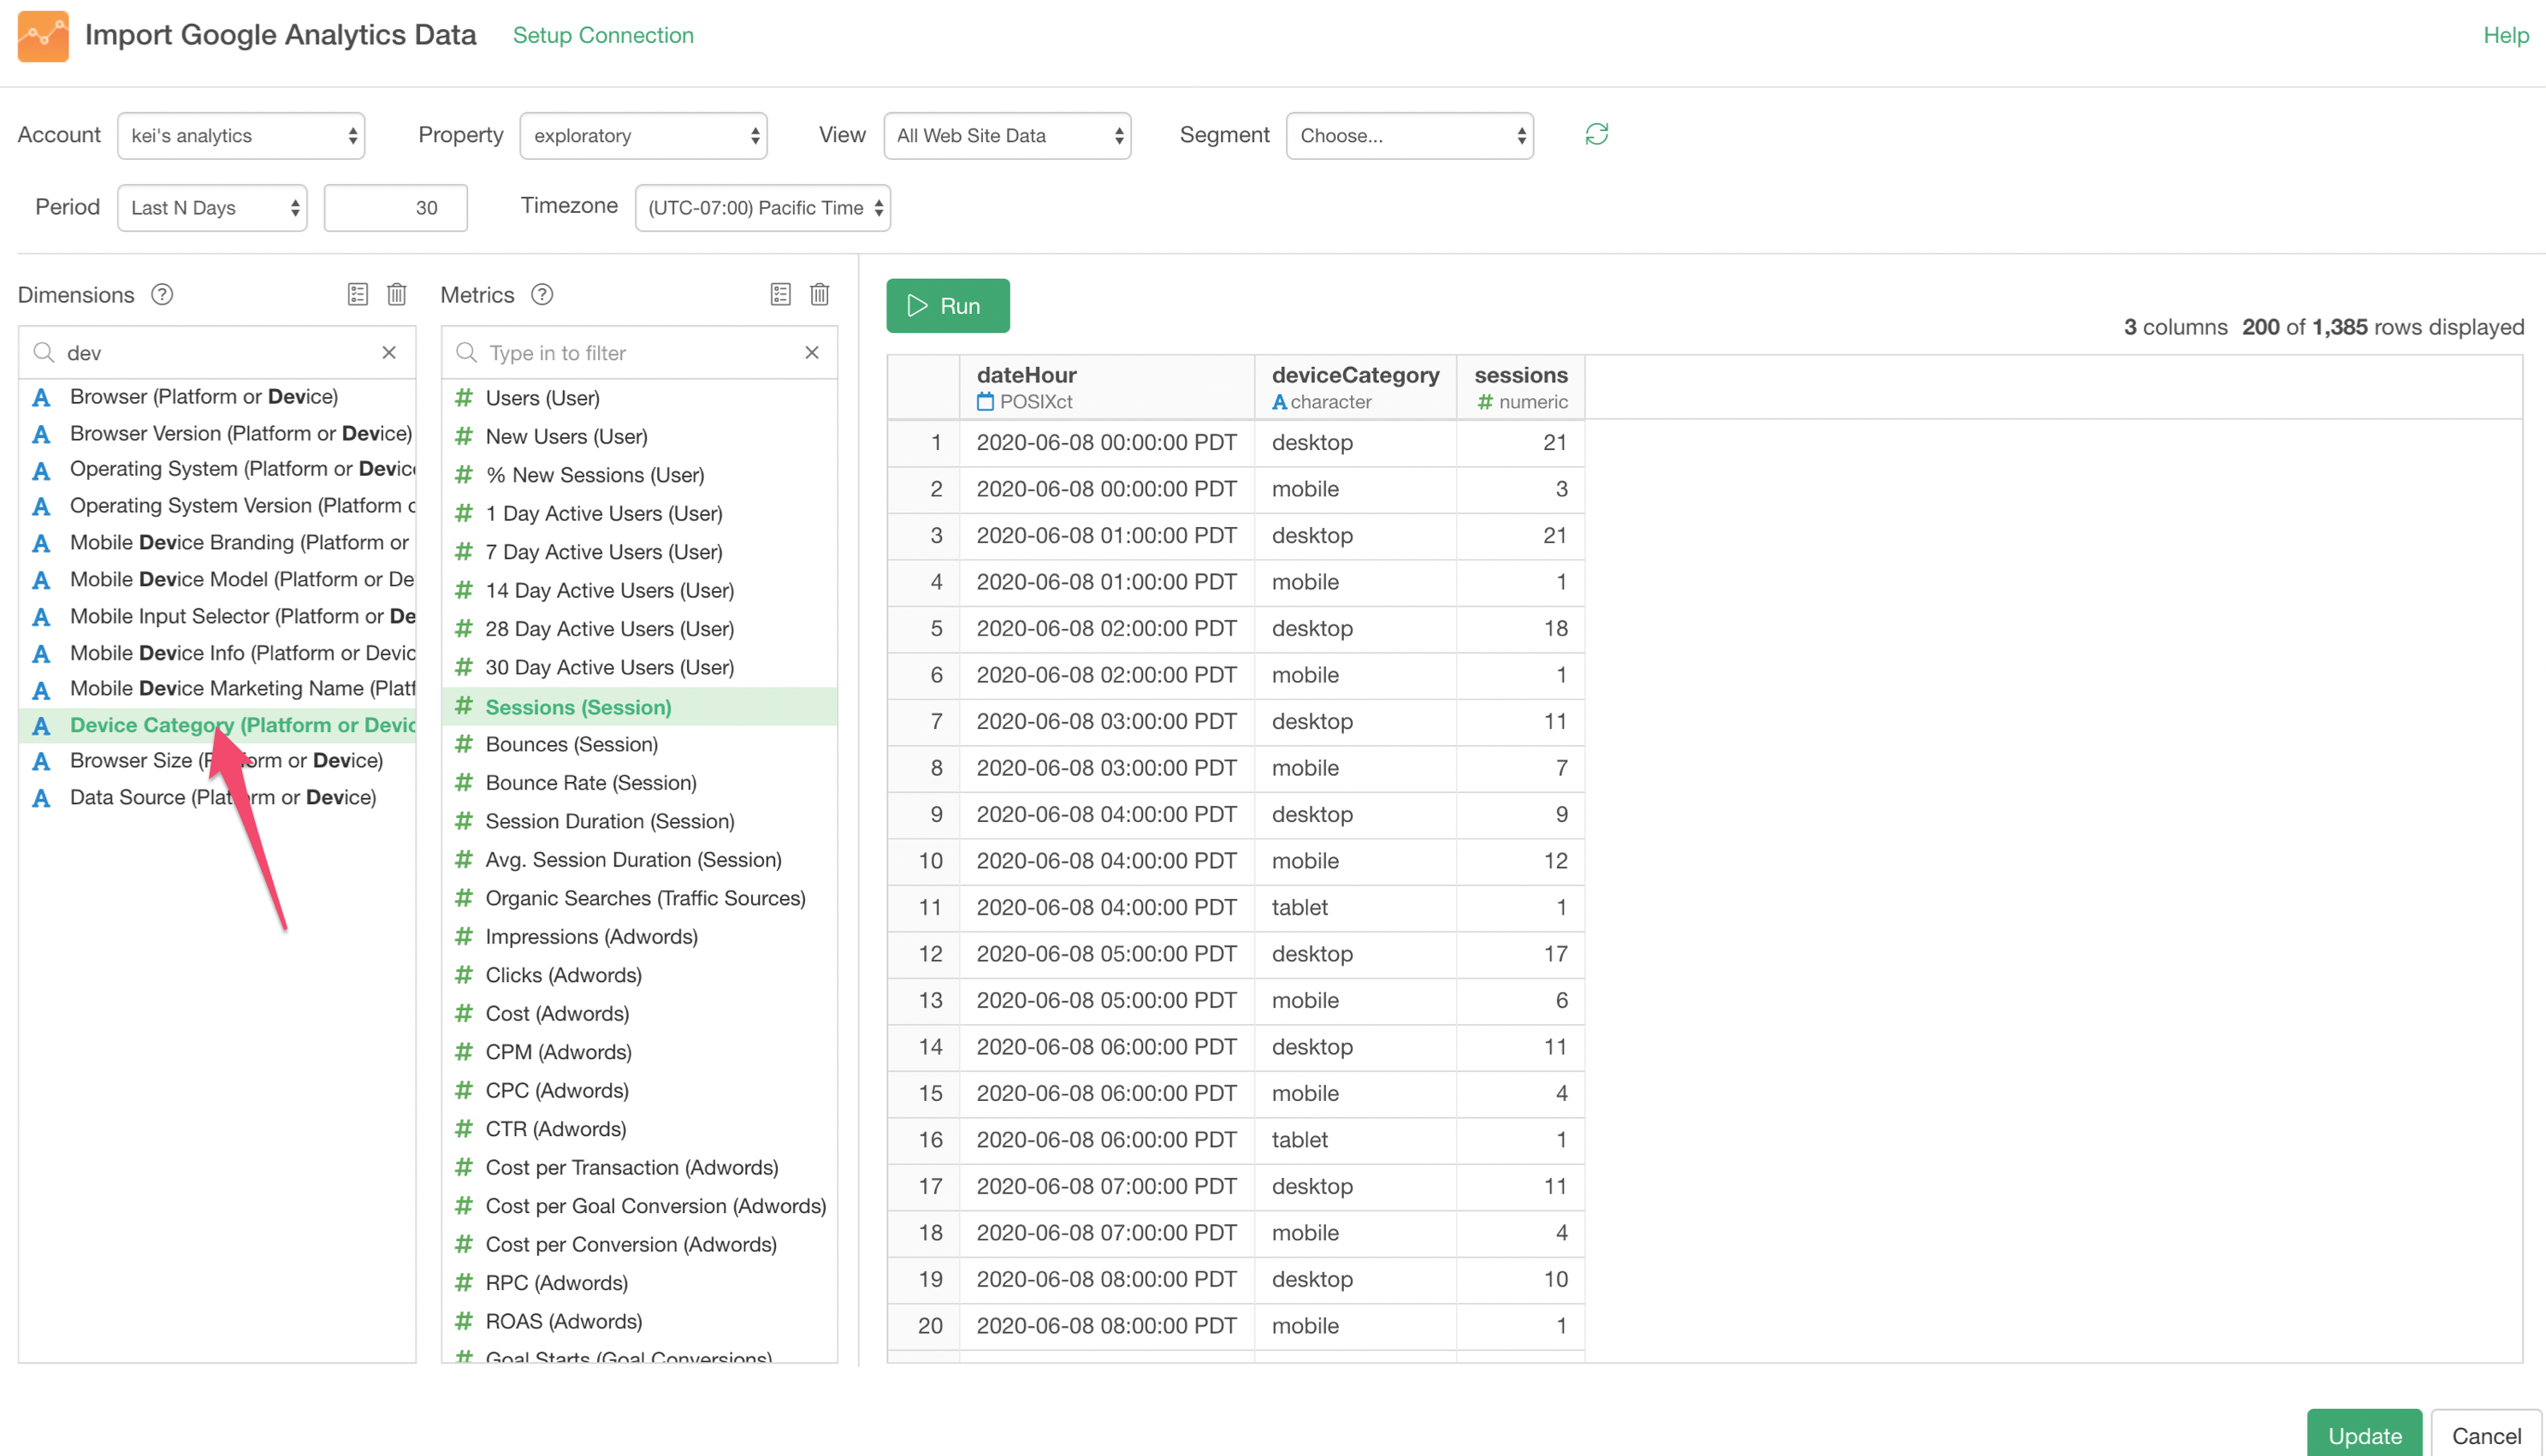
Task: Select Browser (Platform or Device) dimension
Action: click(217, 396)
